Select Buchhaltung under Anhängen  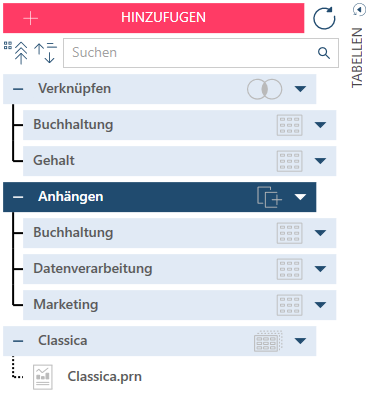point(179,233)
